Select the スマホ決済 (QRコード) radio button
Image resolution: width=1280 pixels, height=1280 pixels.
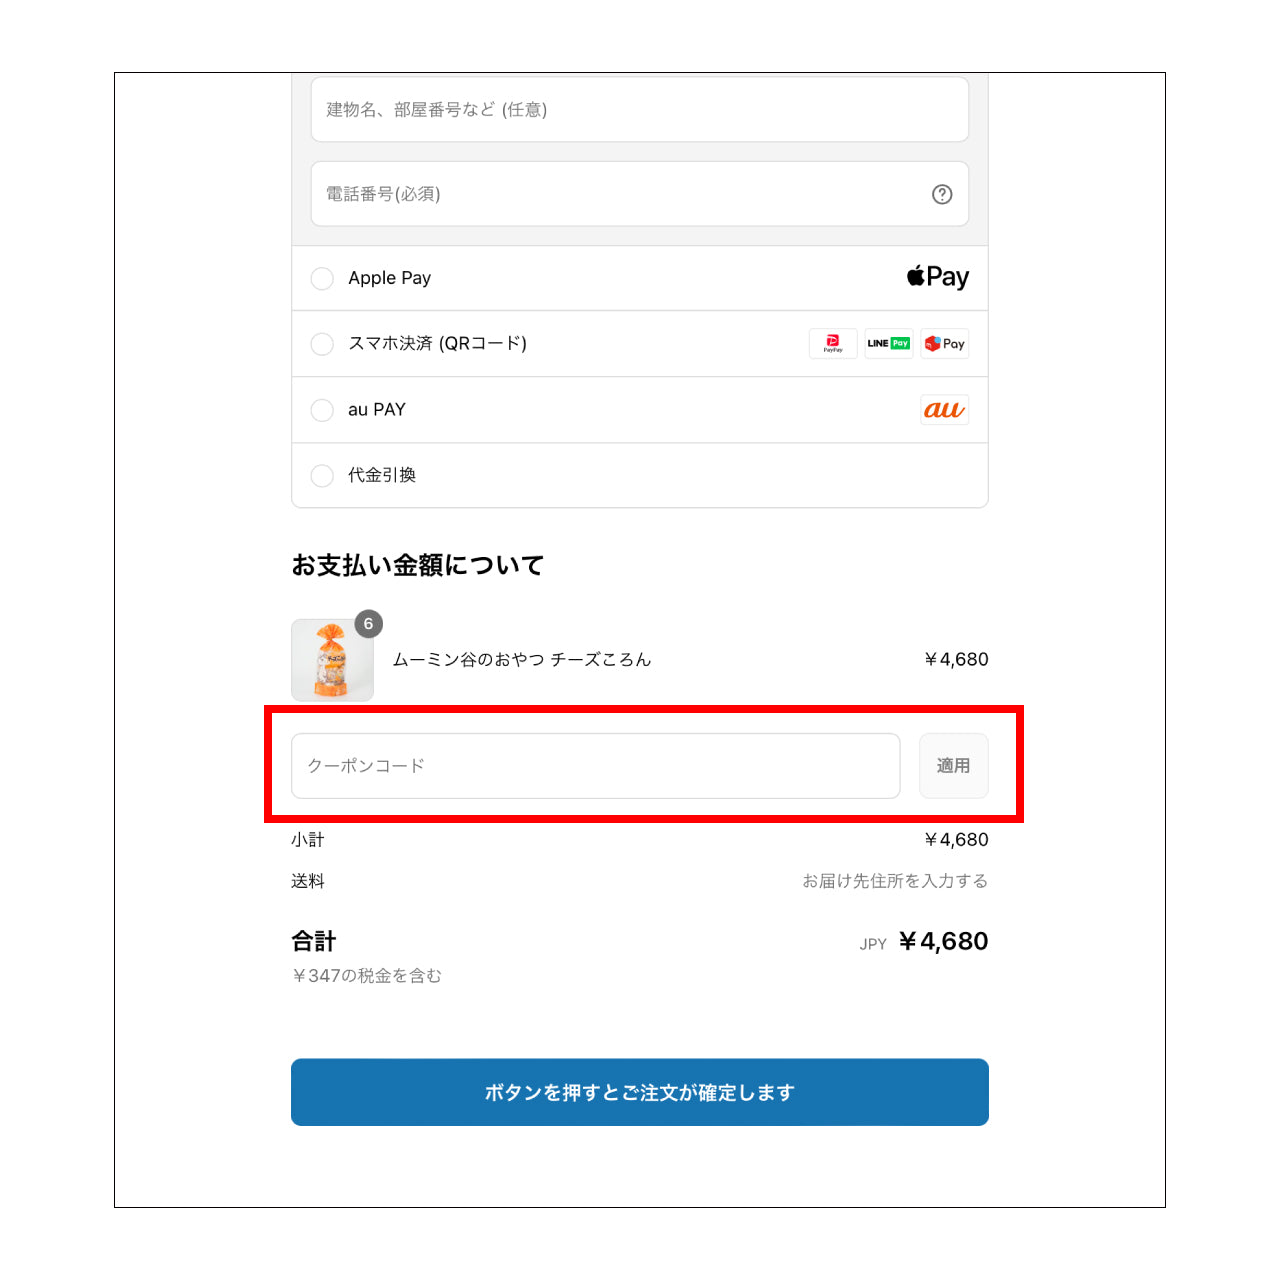(x=322, y=344)
